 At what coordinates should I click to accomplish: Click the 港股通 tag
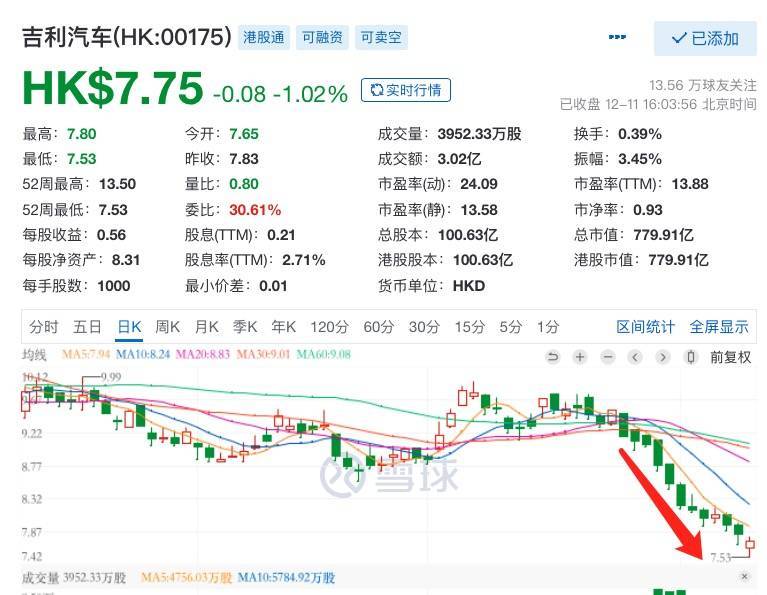tap(264, 38)
